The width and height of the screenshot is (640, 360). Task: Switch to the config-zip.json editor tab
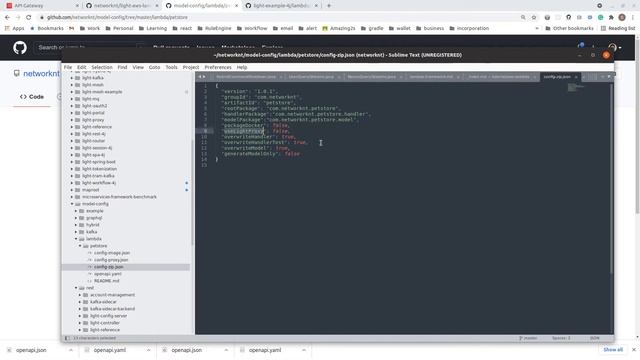pyautogui.click(x=557, y=77)
